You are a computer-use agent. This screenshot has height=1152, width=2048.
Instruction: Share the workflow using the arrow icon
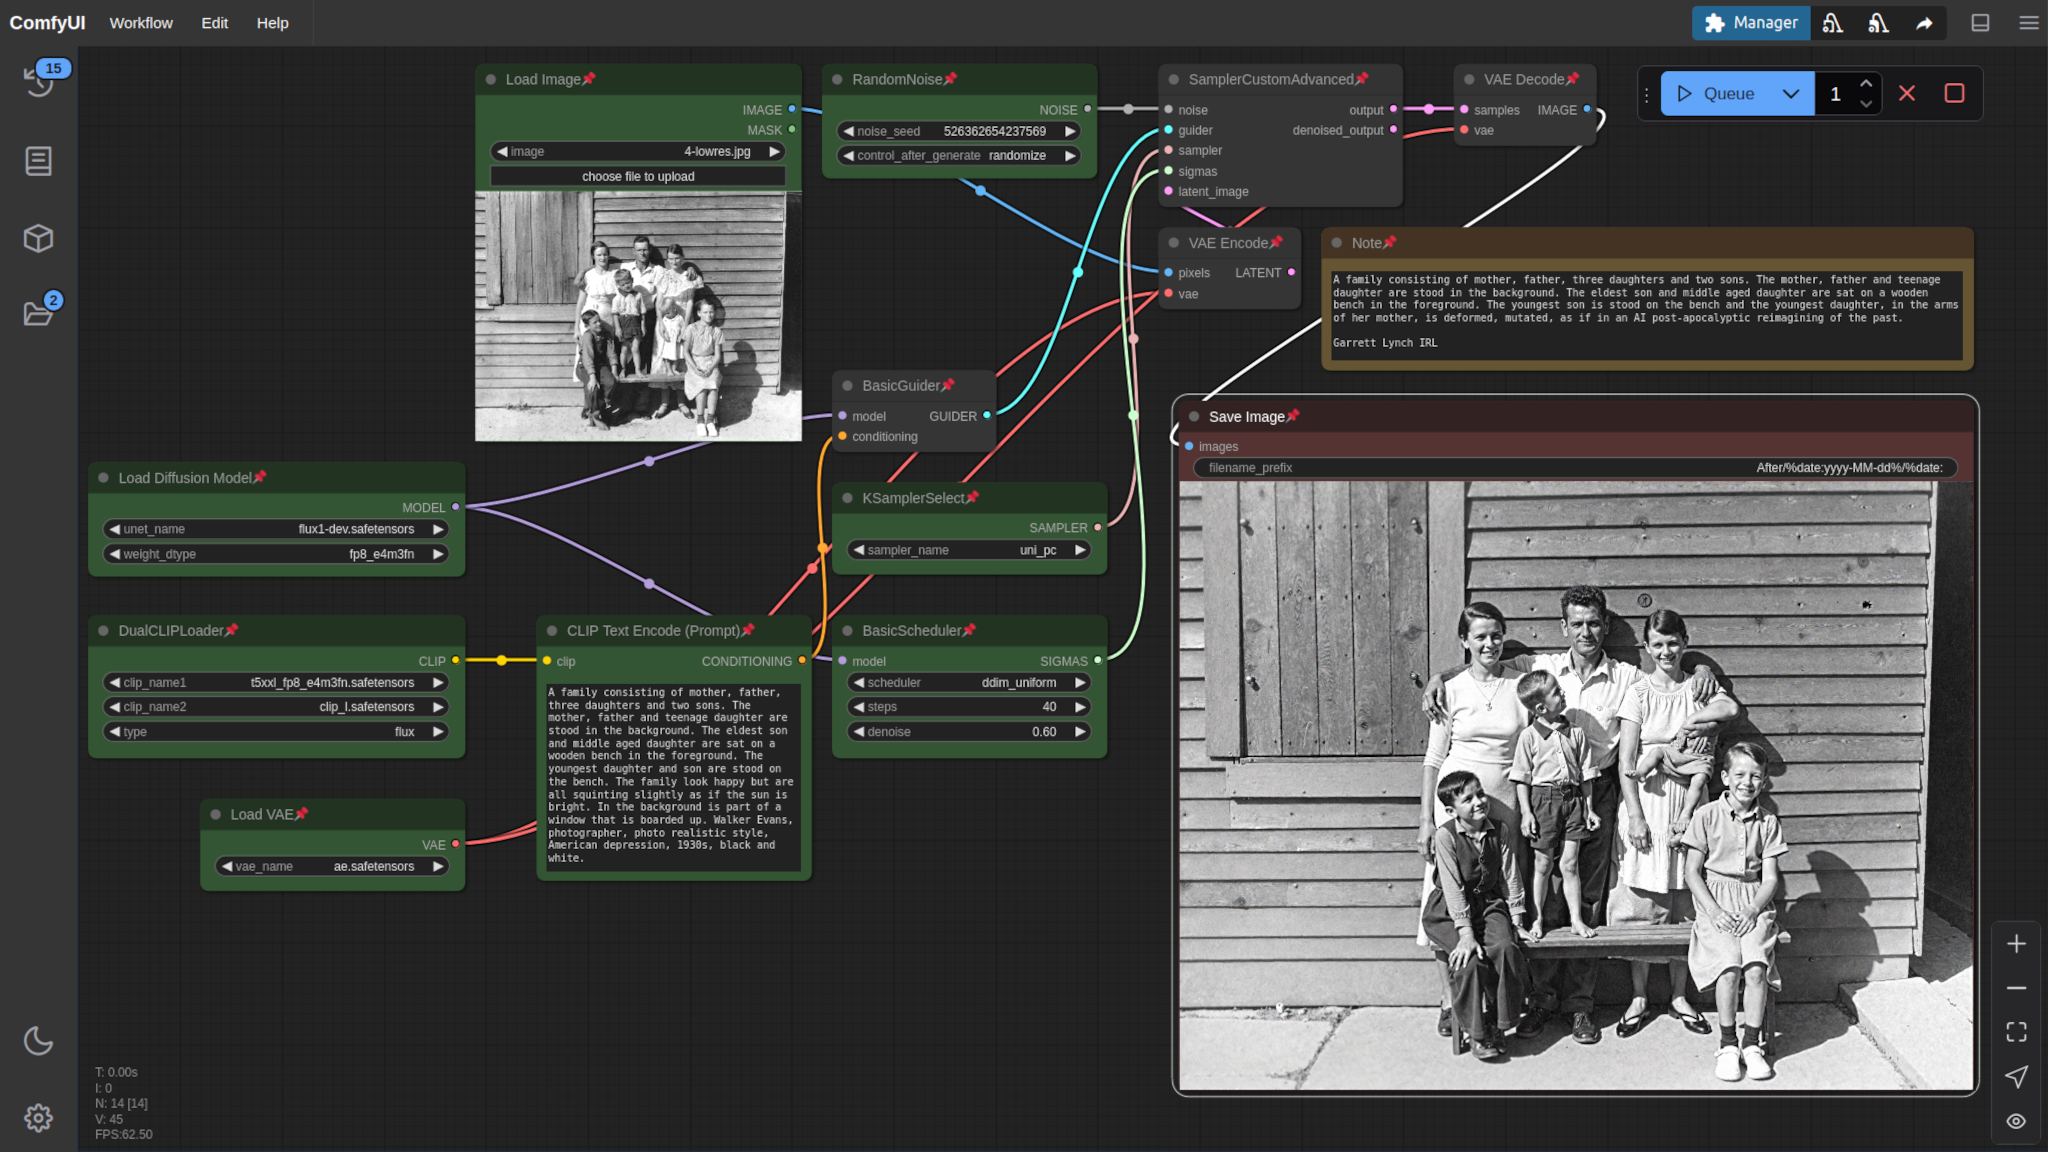[x=1922, y=22]
